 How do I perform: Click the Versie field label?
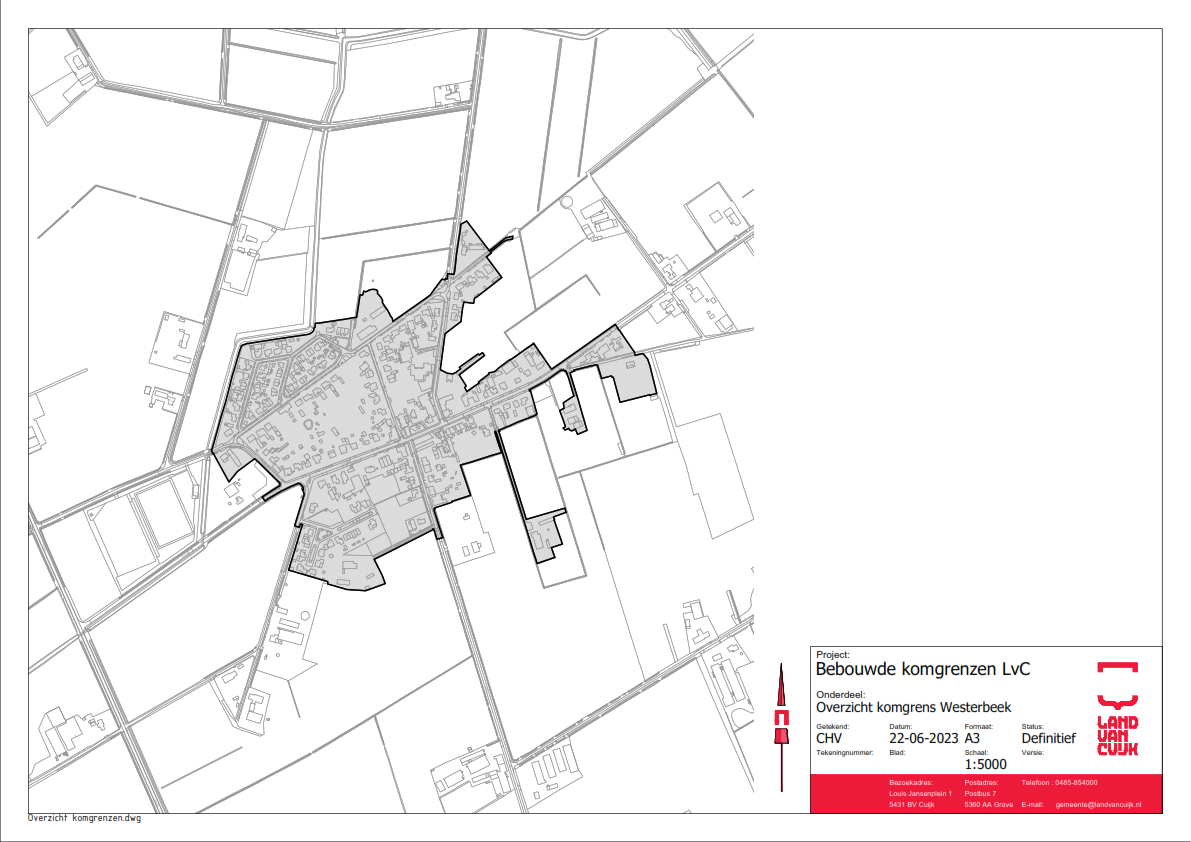tap(1033, 752)
